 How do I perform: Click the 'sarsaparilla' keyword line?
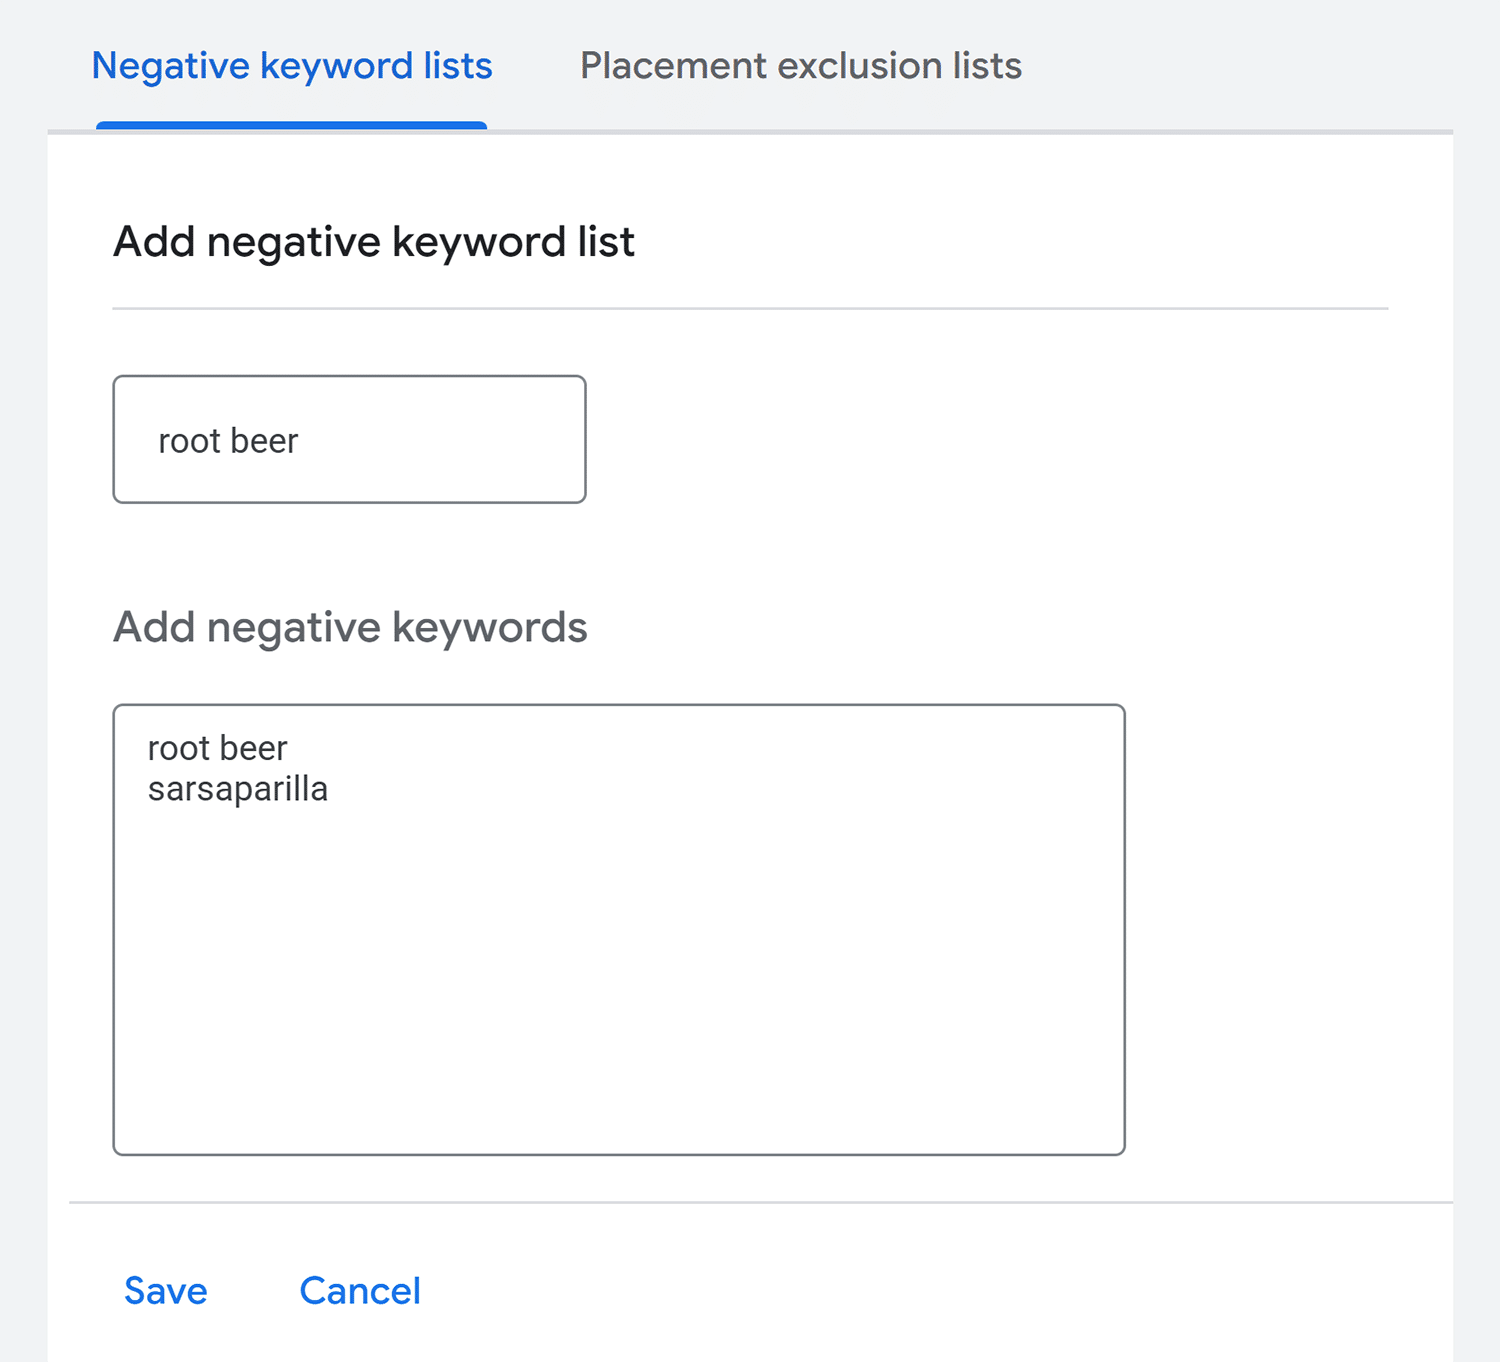click(x=238, y=789)
